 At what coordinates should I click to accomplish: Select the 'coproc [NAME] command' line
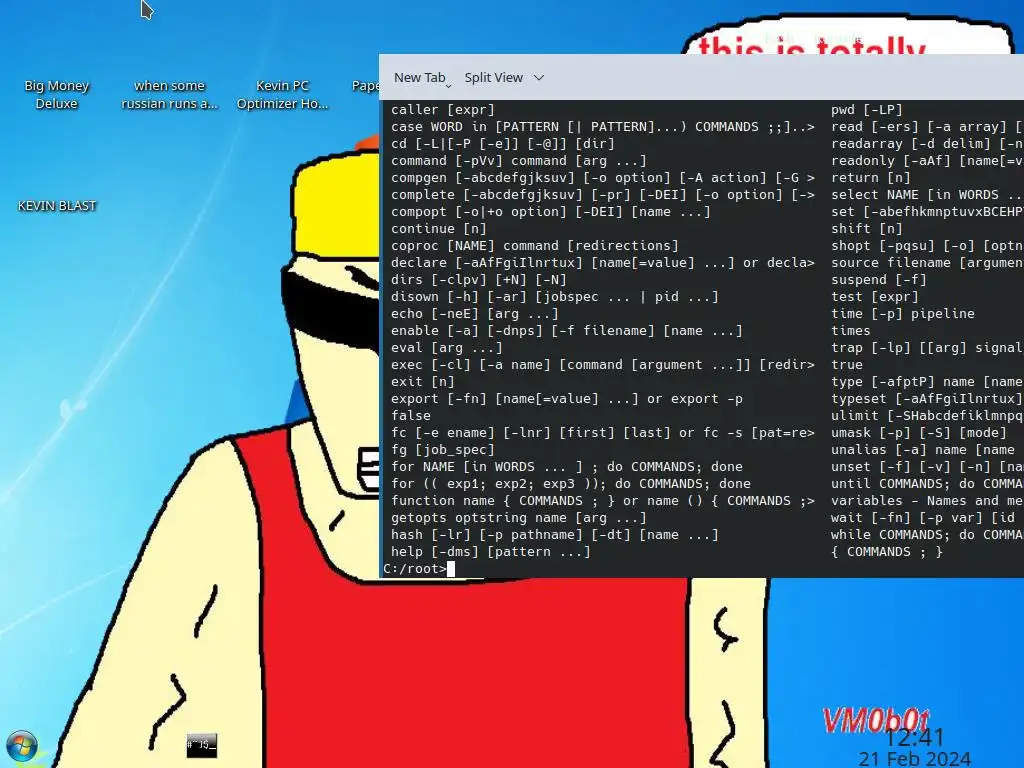pyautogui.click(x=535, y=246)
